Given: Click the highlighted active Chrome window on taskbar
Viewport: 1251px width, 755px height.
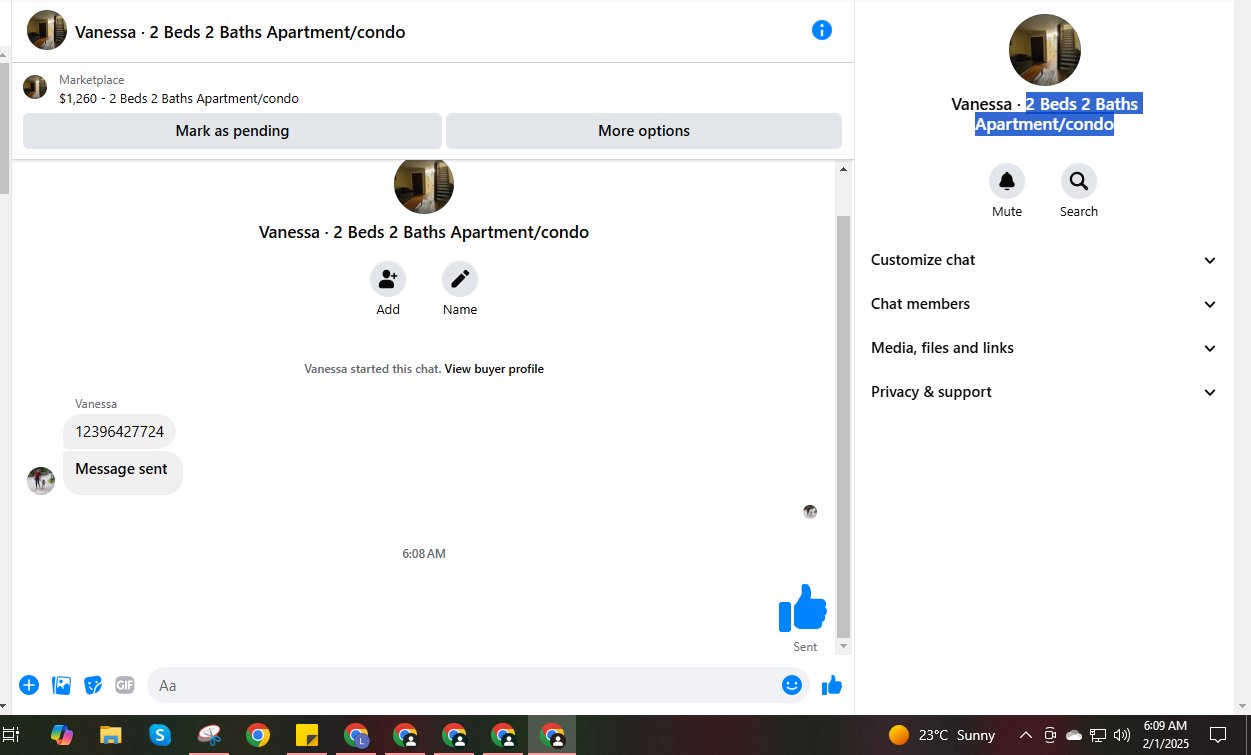Looking at the screenshot, I should point(552,735).
